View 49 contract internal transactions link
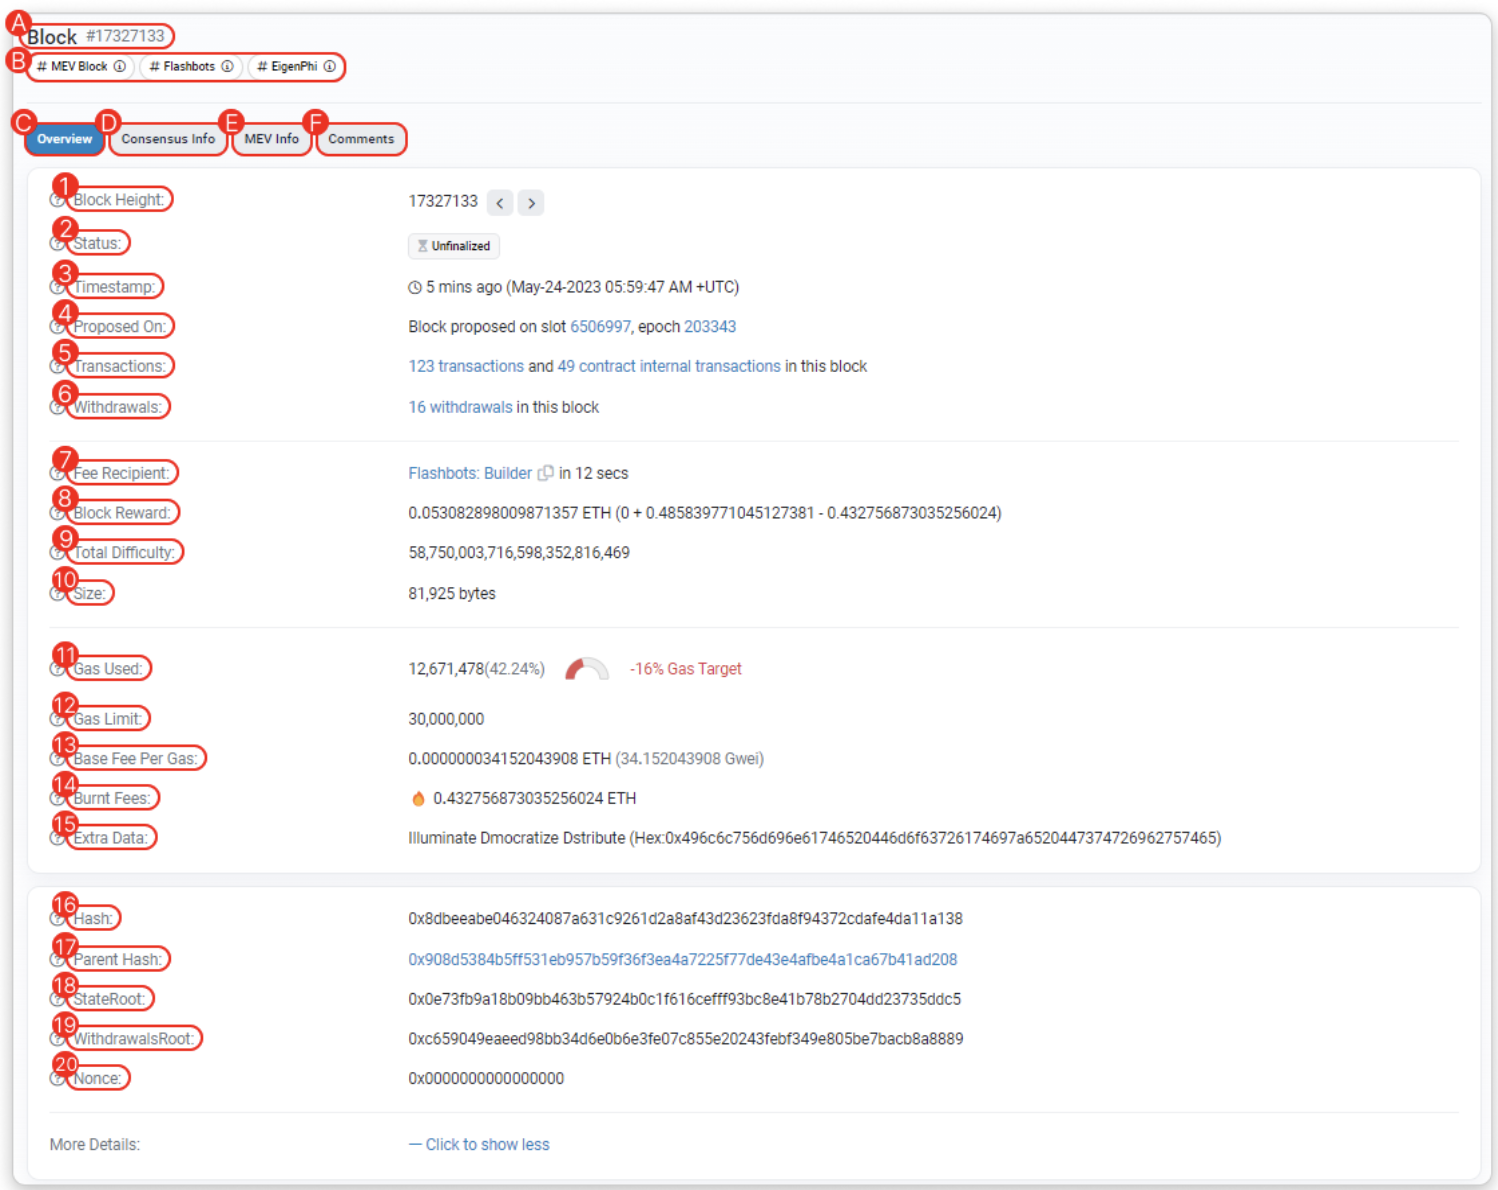This screenshot has height=1190, width=1498. point(669,367)
